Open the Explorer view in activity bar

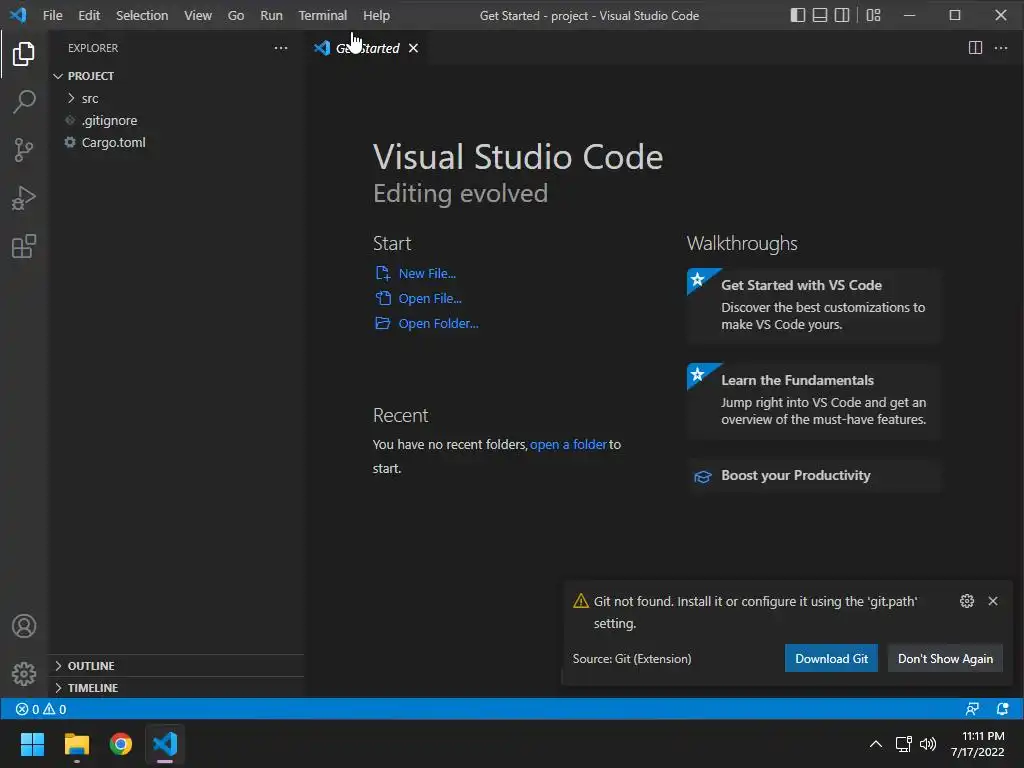(24, 54)
